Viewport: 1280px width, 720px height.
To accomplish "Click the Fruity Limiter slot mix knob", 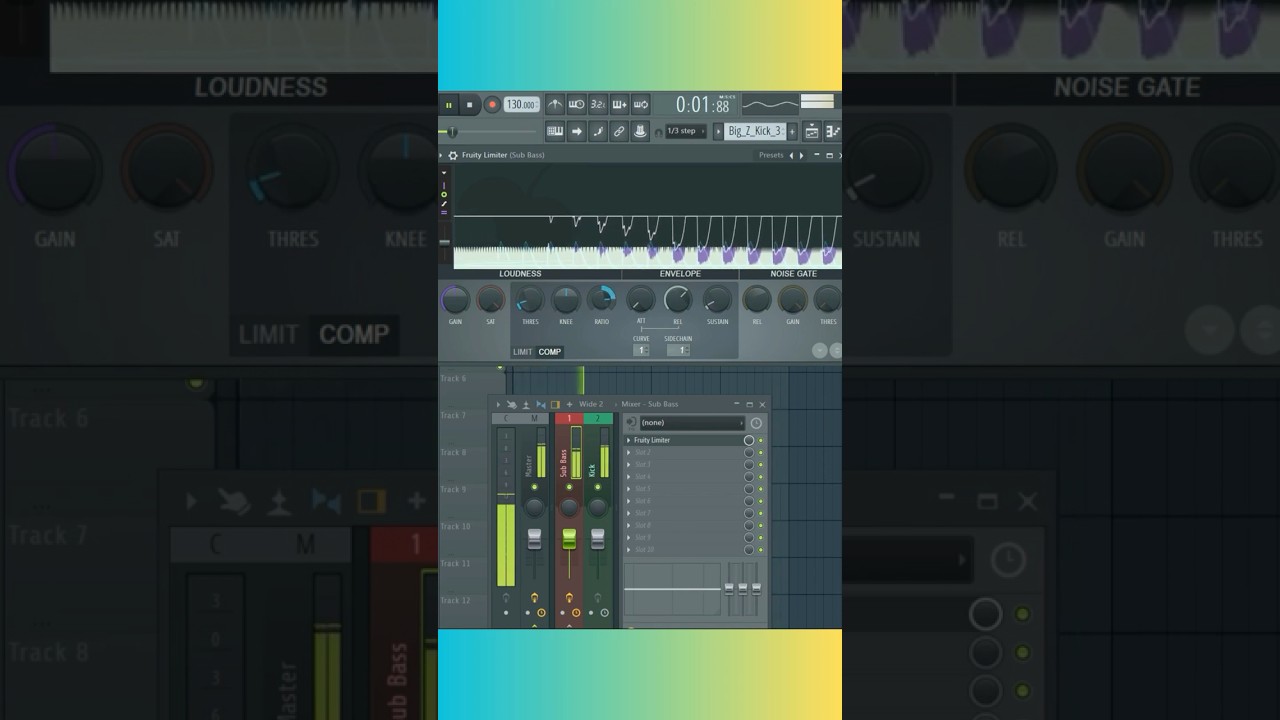I will click(749, 440).
